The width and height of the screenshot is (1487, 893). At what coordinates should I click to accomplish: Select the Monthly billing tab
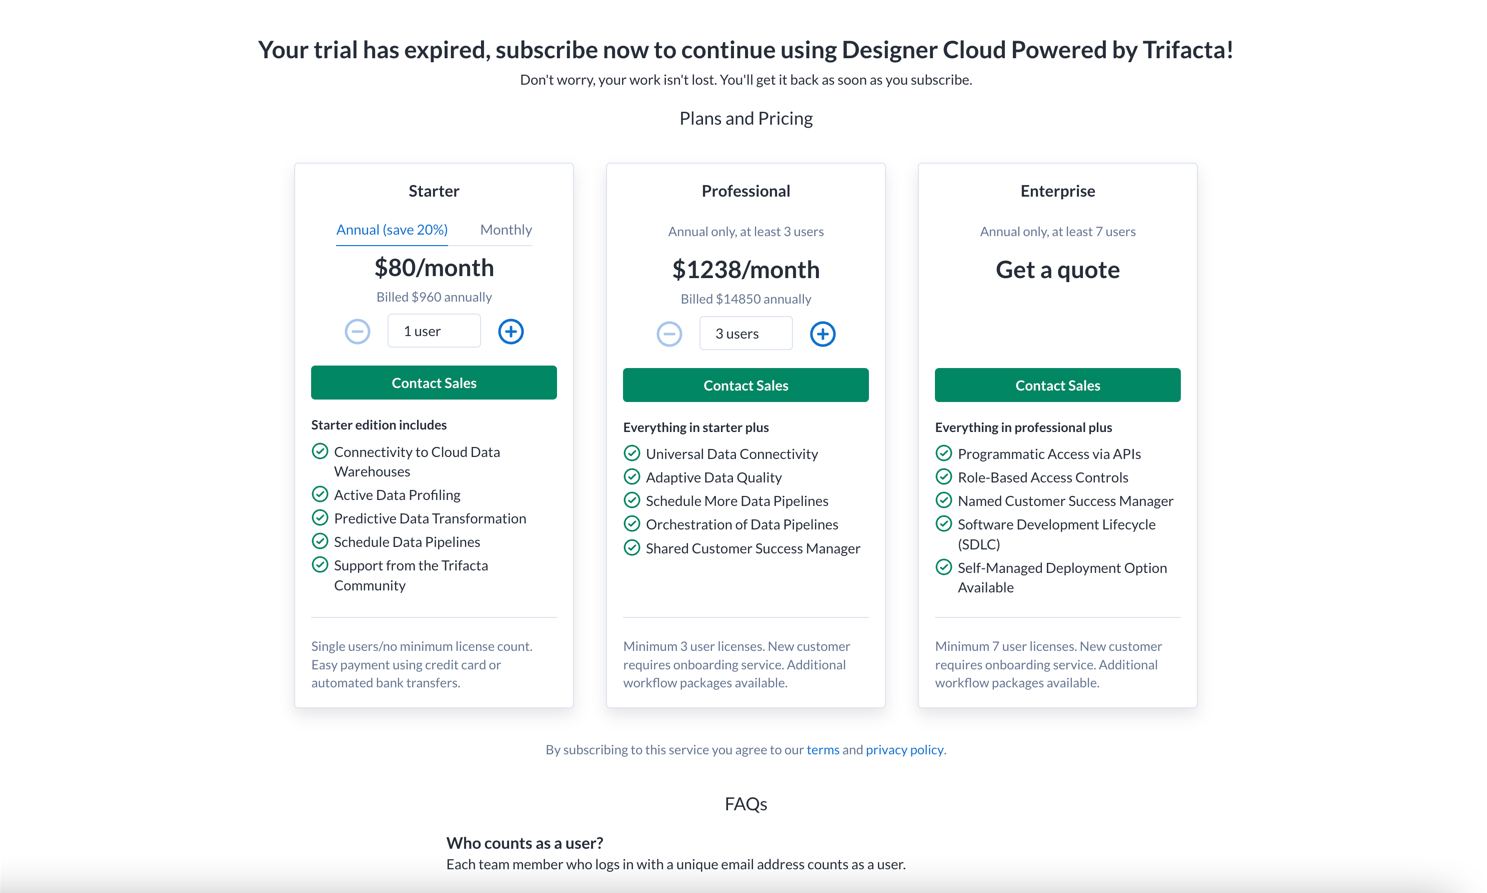[x=505, y=230]
